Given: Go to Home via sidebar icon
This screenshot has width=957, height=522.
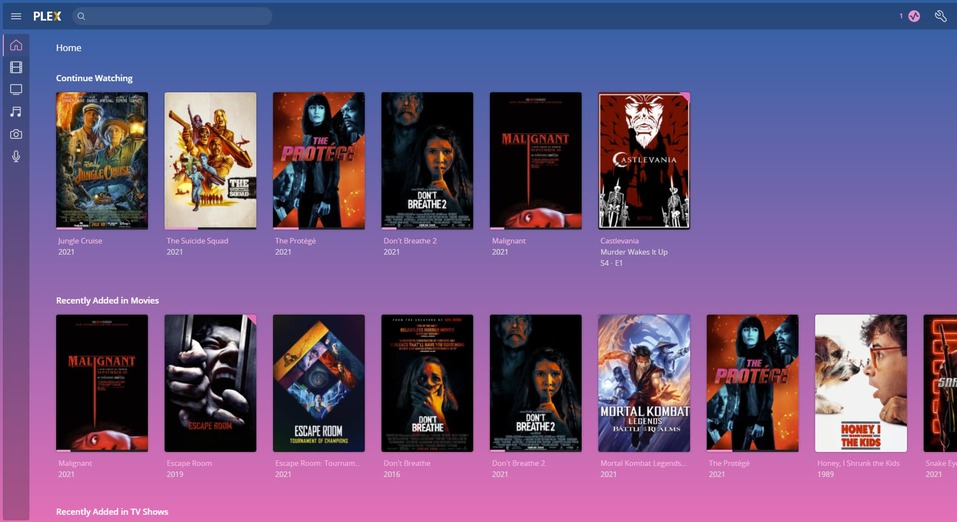Looking at the screenshot, I should 16,45.
